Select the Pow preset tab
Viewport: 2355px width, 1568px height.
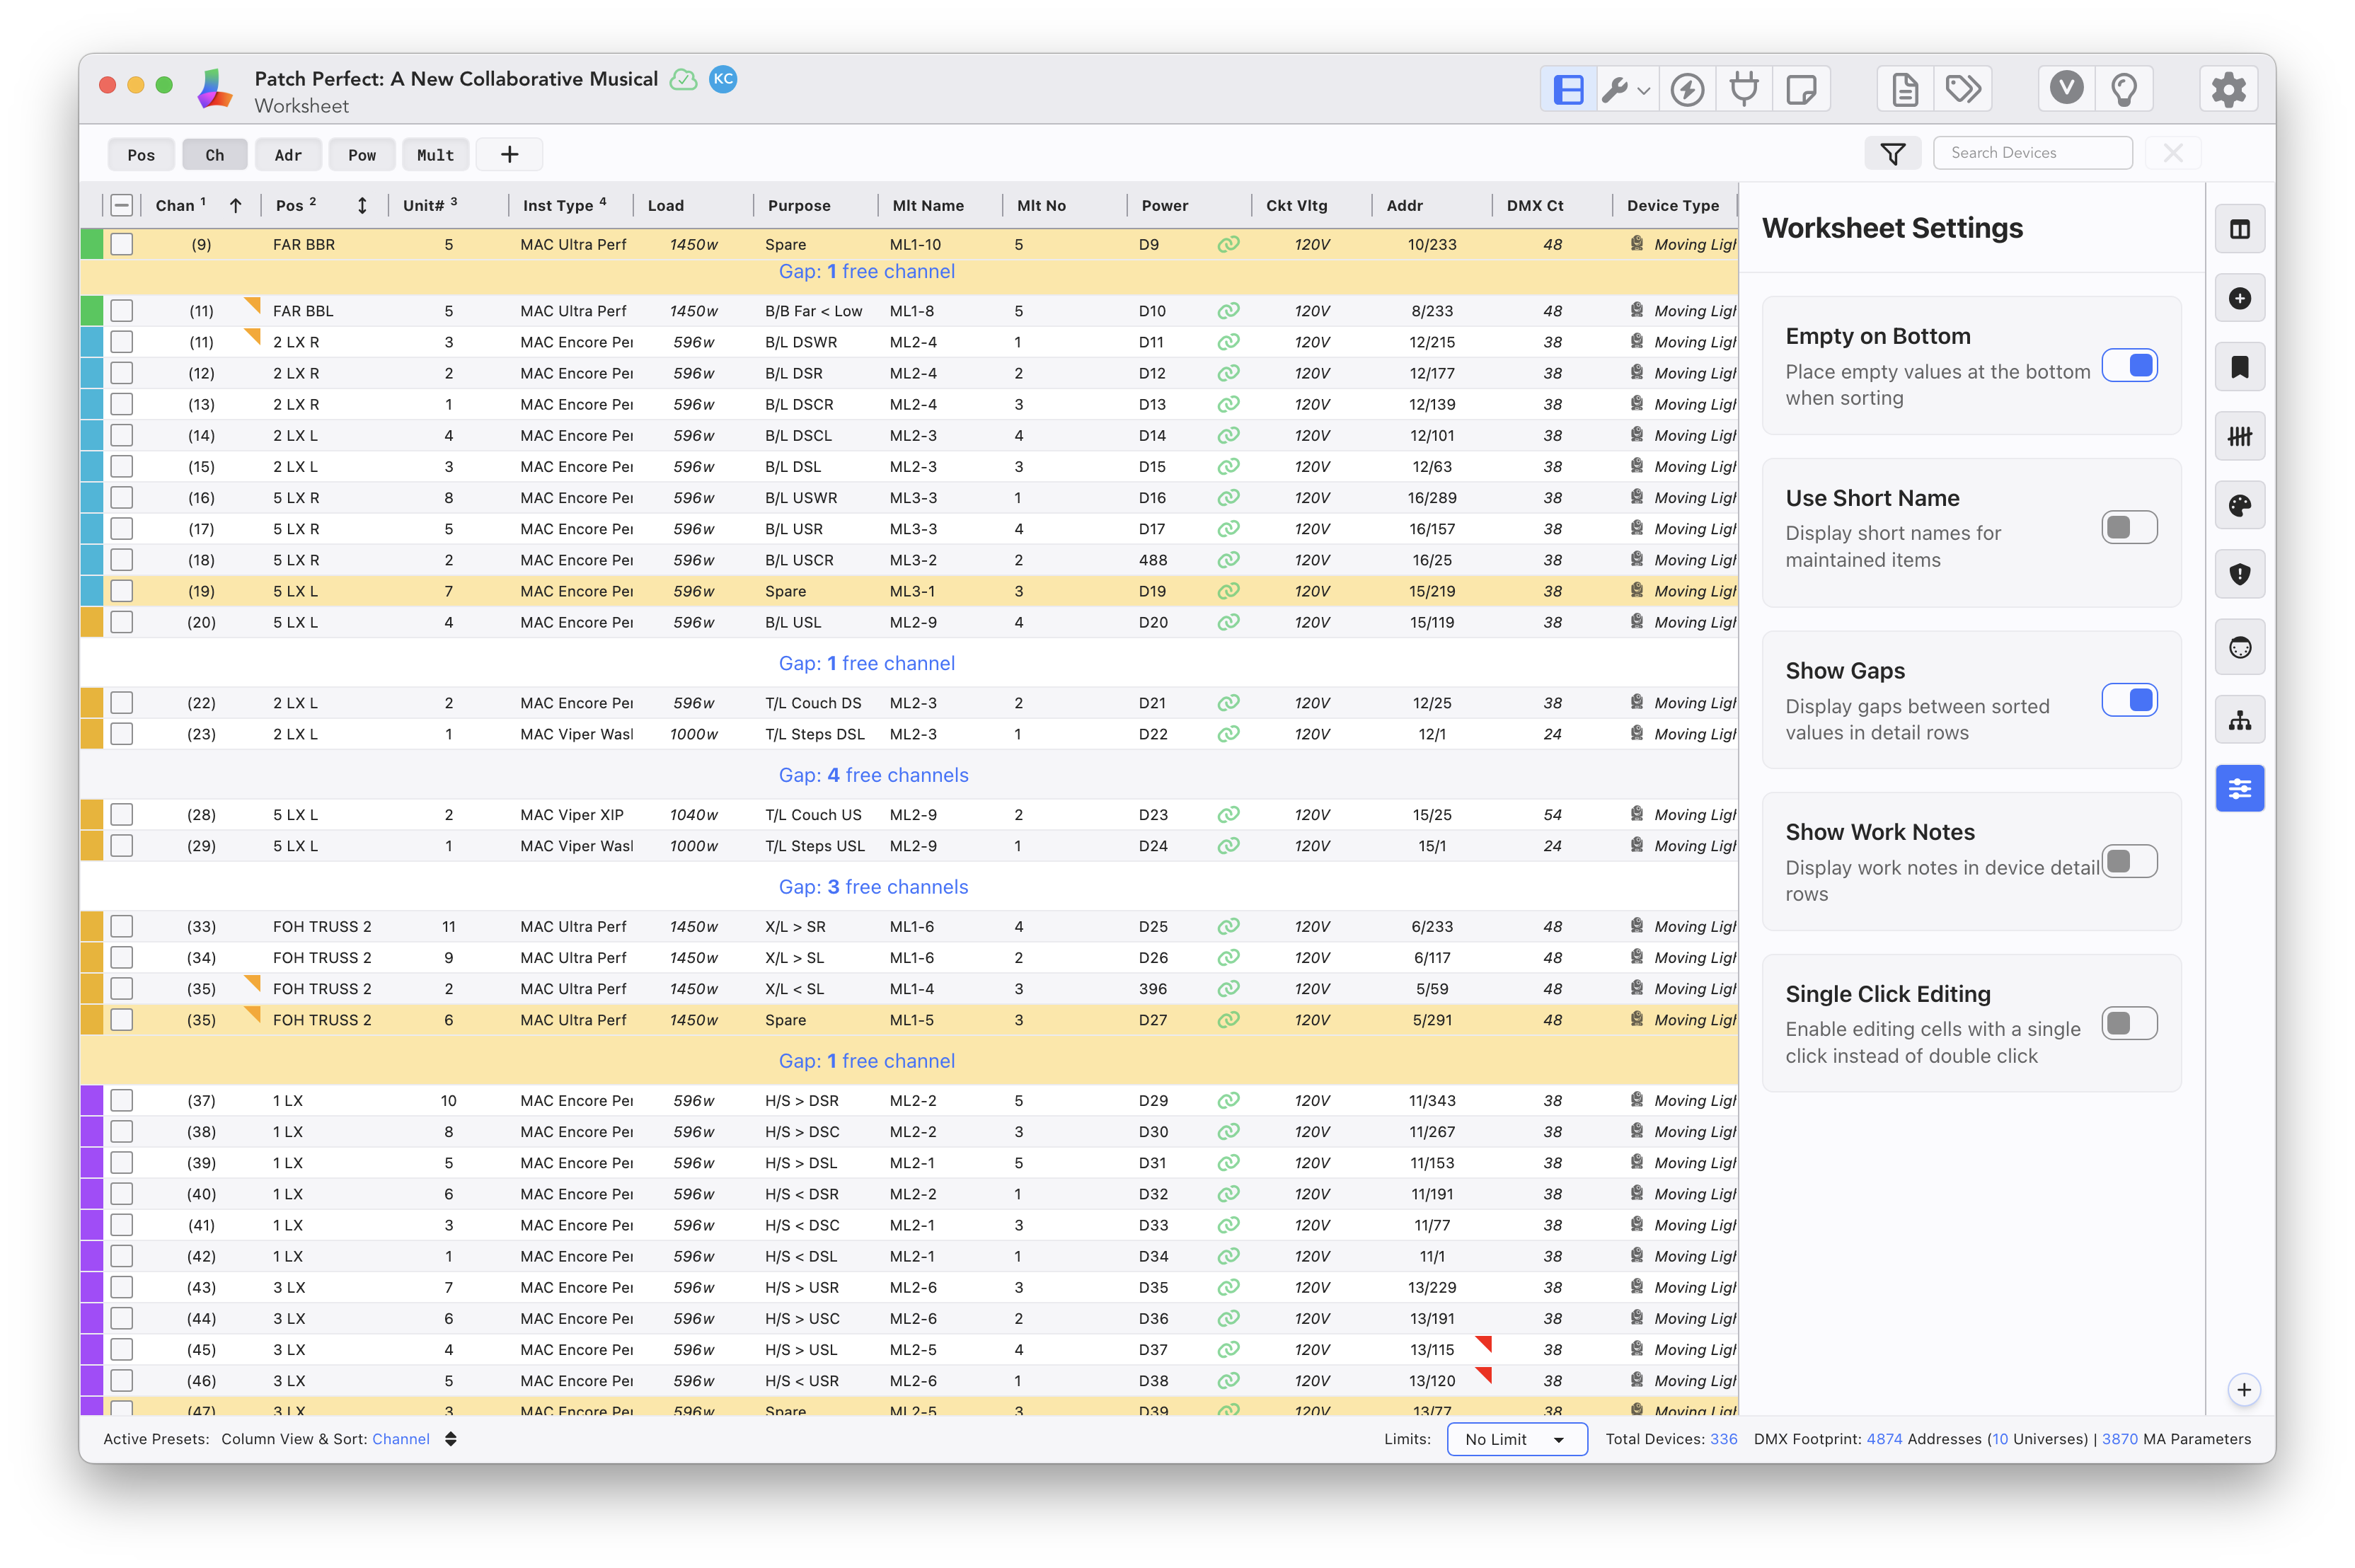362,155
